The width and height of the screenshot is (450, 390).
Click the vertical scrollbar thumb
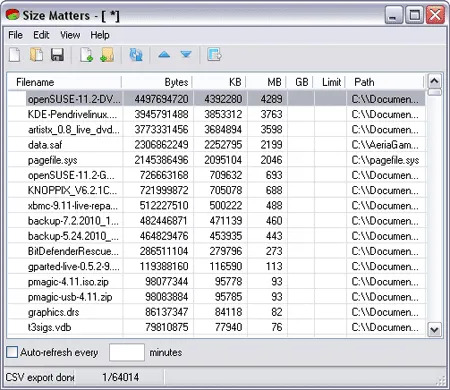point(434,92)
